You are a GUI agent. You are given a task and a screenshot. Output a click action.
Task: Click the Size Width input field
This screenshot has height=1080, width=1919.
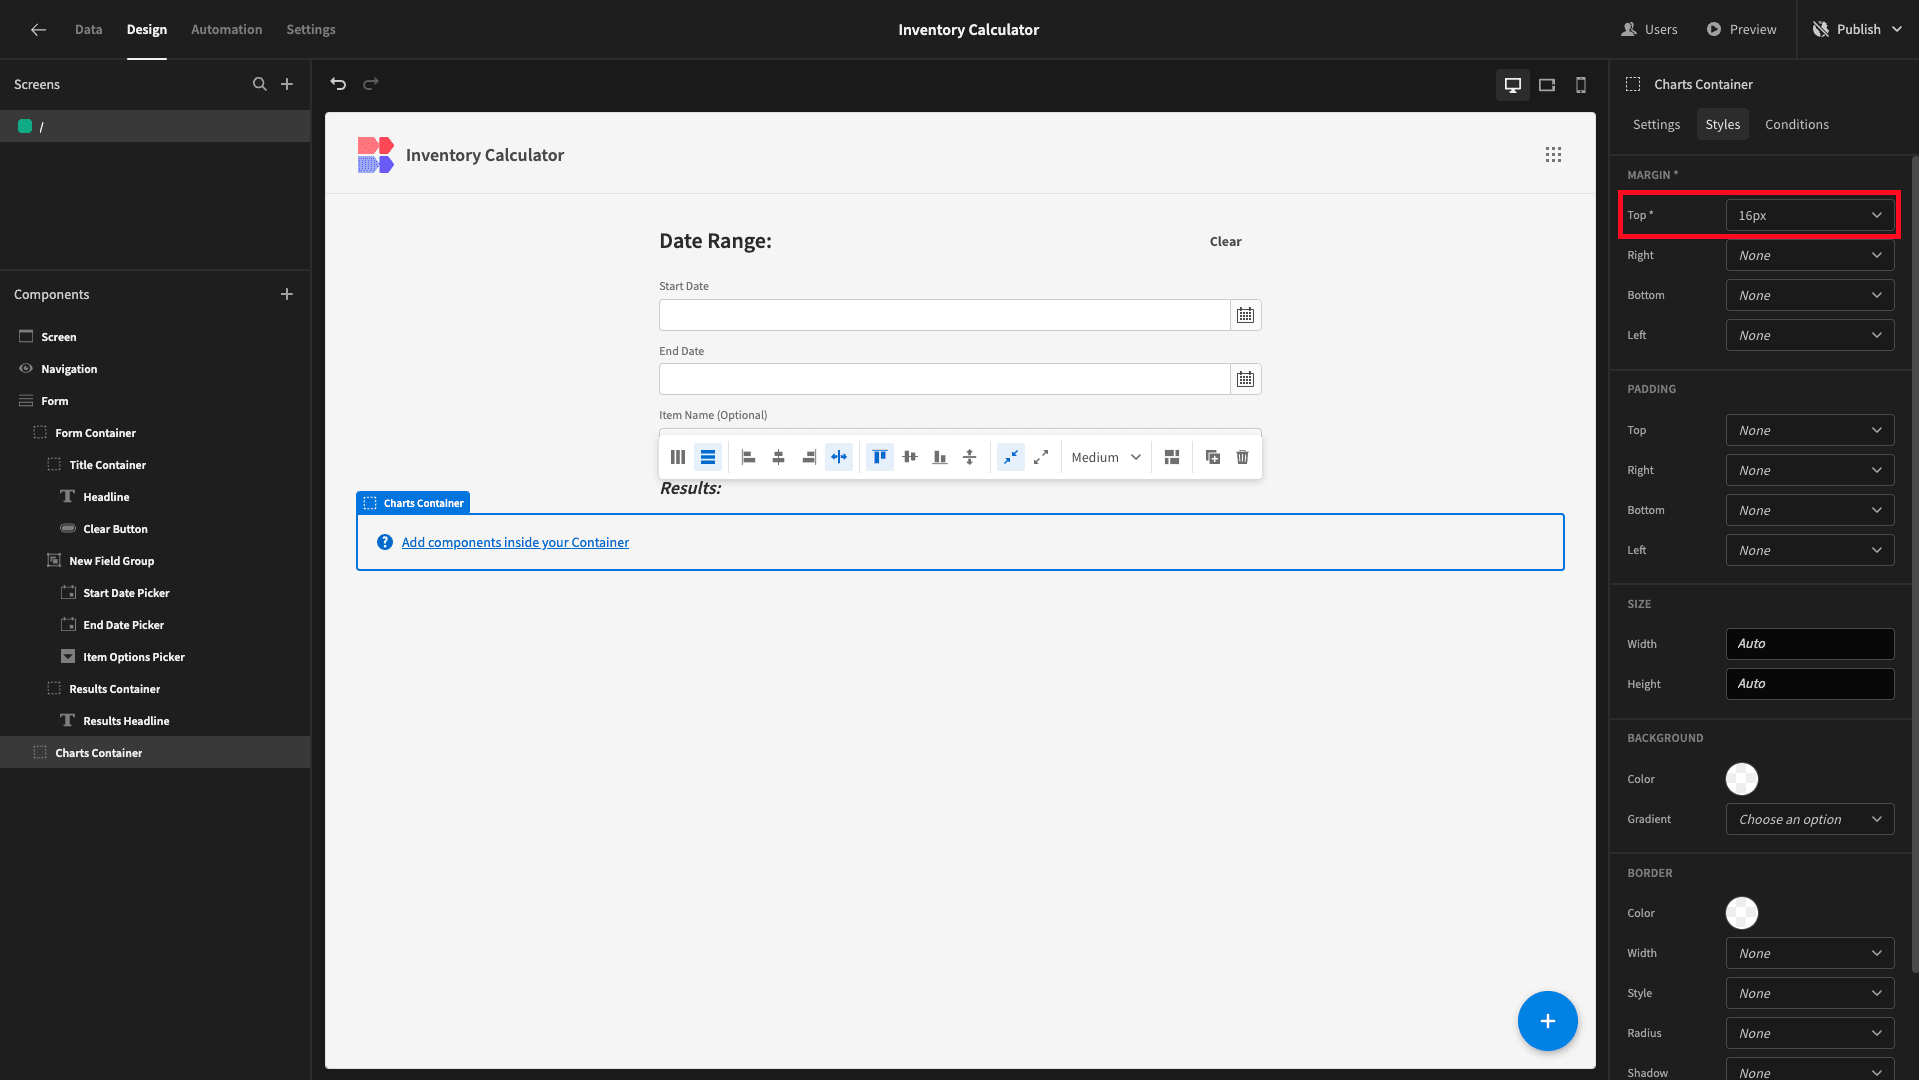pos(1810,644)
